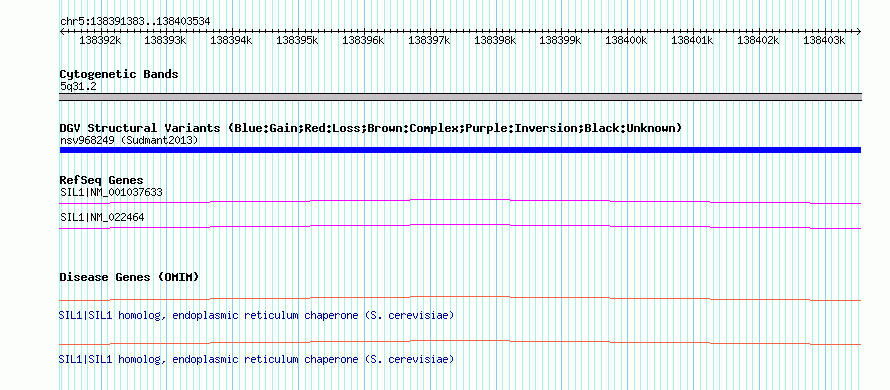Click the 138399k ruler tick label

point(560,40)
